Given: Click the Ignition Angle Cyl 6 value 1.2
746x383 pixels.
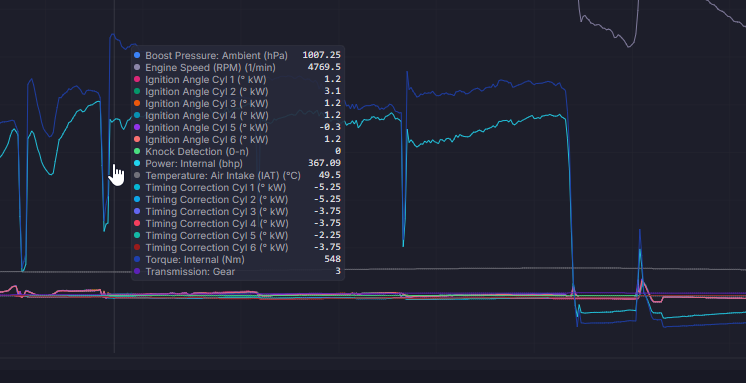Looking at the screenshot, I should [x=334, y=139].
